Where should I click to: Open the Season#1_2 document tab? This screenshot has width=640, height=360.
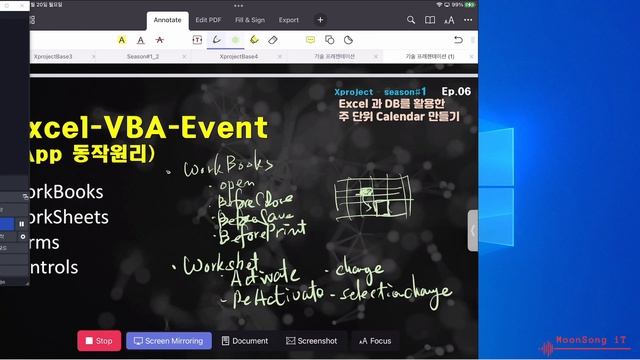point(143,56)
